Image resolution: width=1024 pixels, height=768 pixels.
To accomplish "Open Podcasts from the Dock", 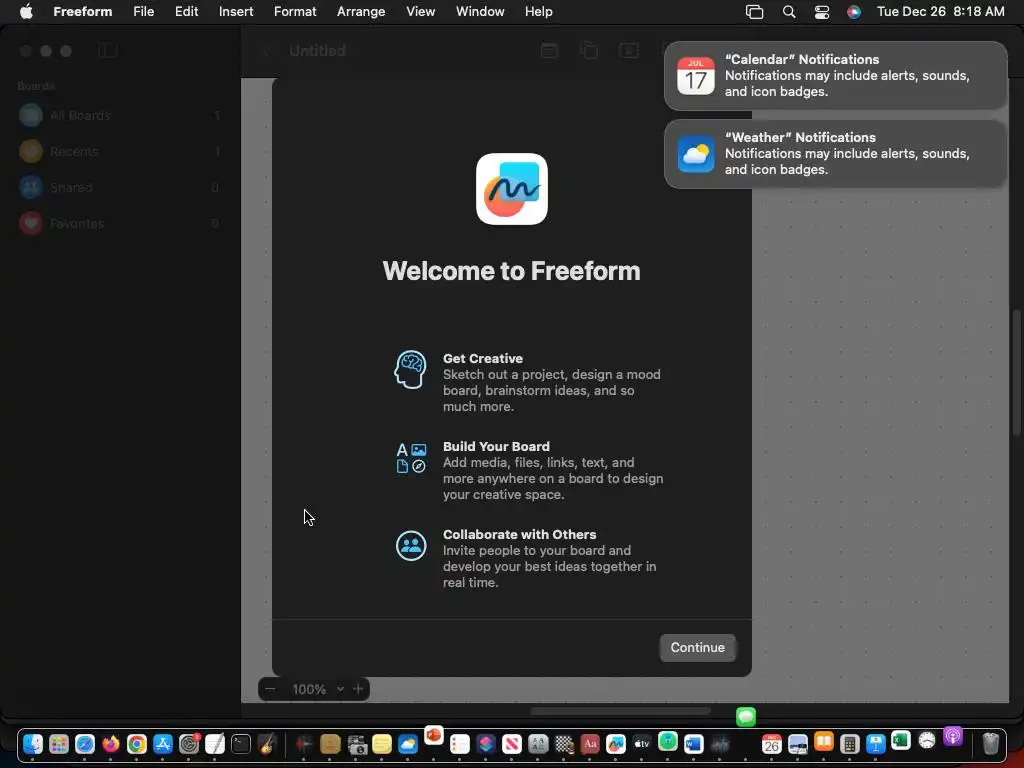I will [x=953, y=737].
